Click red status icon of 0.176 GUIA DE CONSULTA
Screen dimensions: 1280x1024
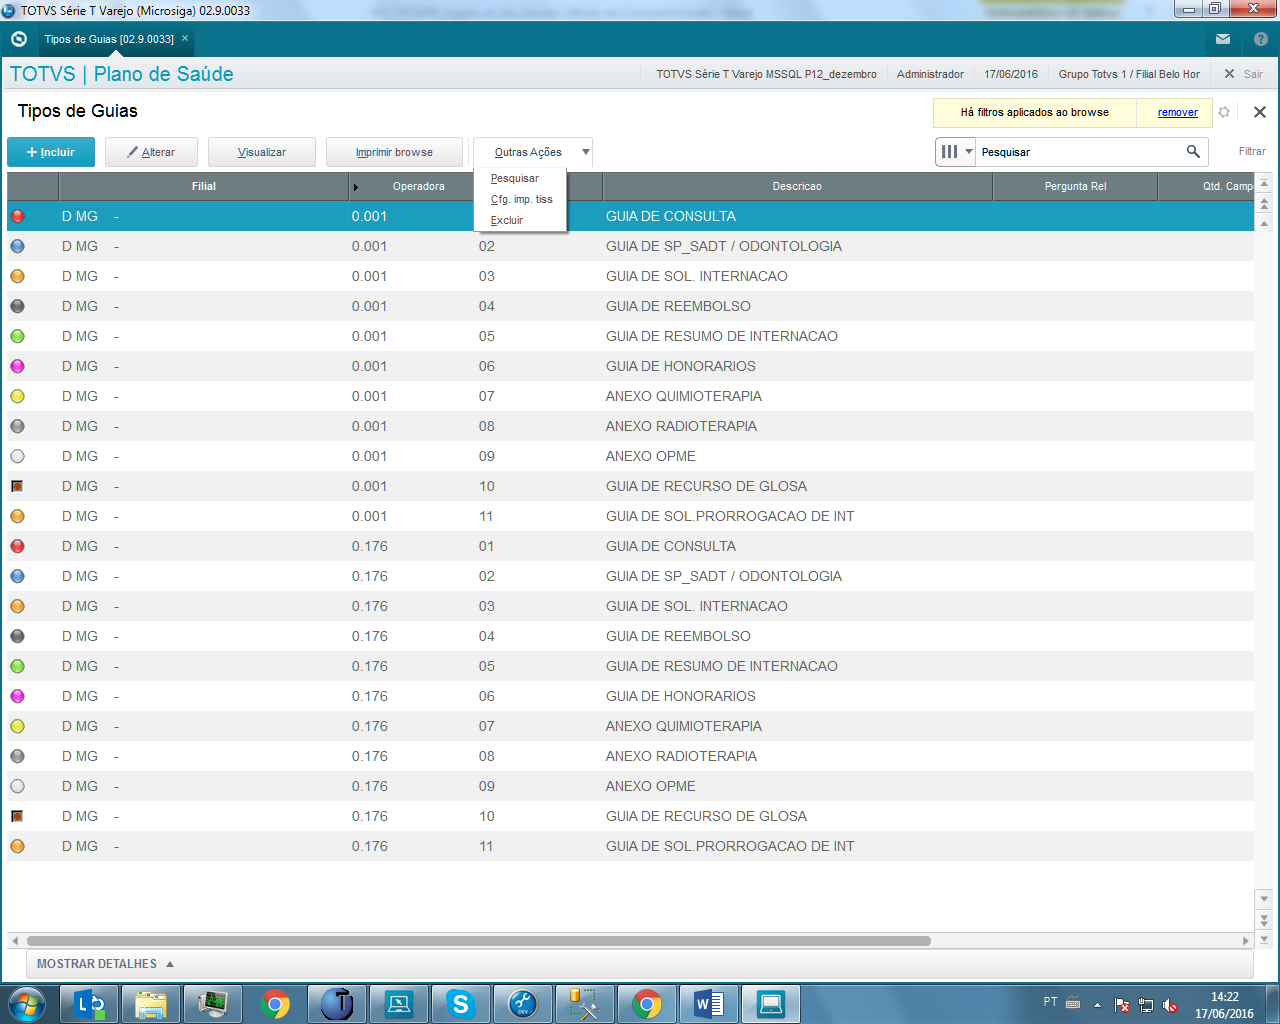[x=17, y=546]
